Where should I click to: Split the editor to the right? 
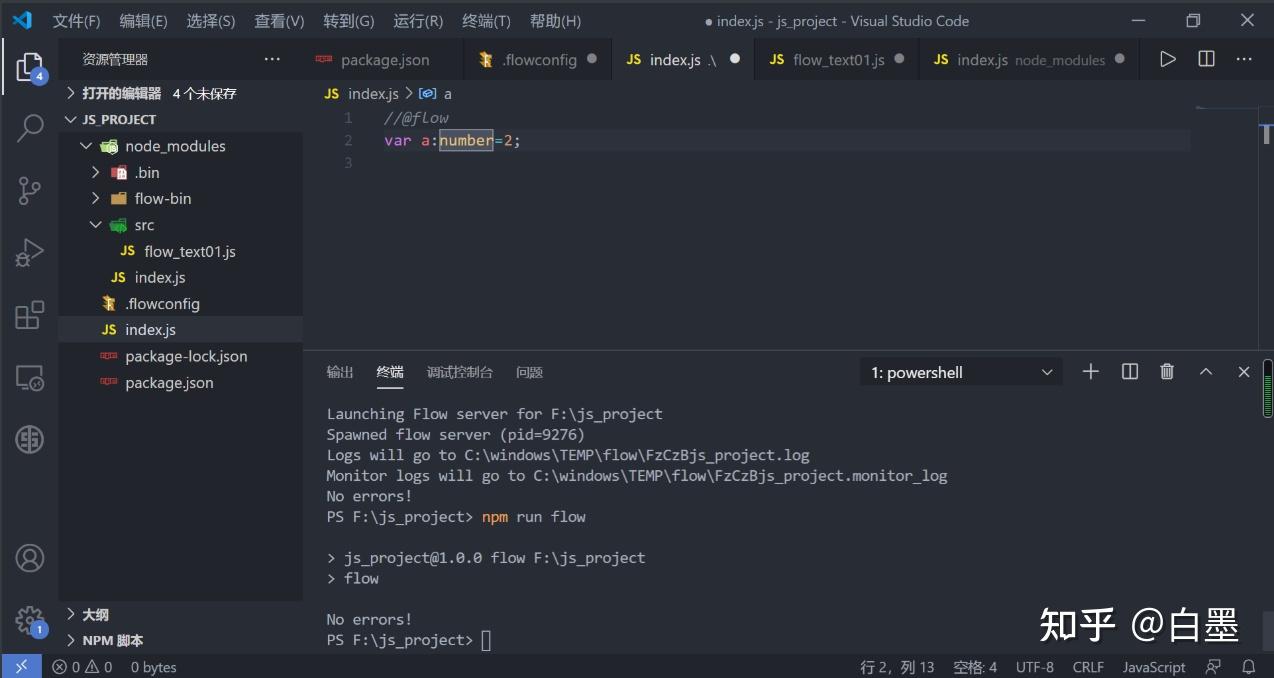(1206, 59)
